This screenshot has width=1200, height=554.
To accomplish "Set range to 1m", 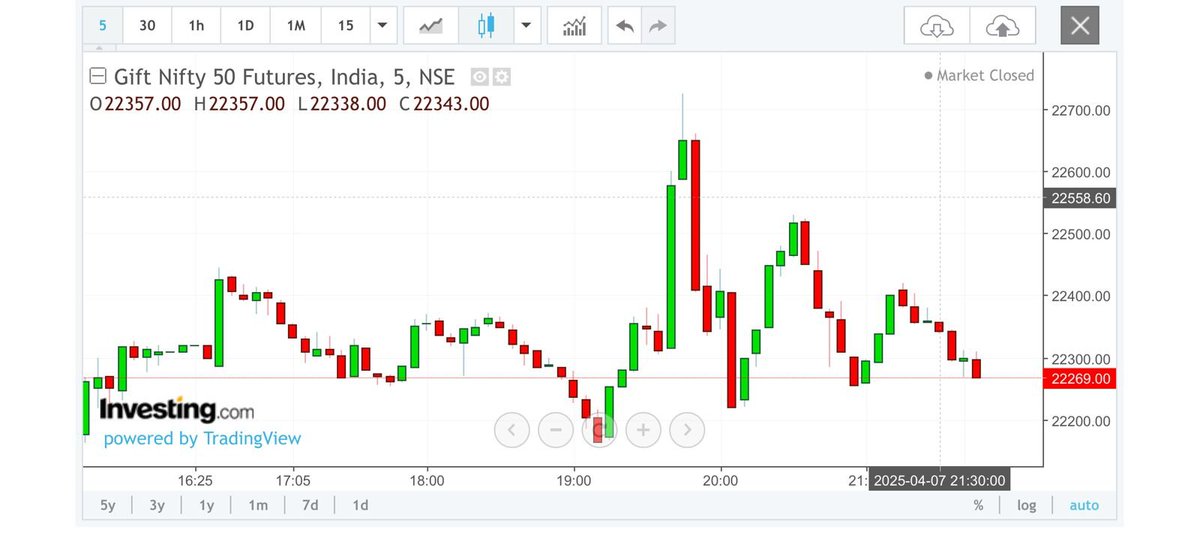I will pos(258,505).
